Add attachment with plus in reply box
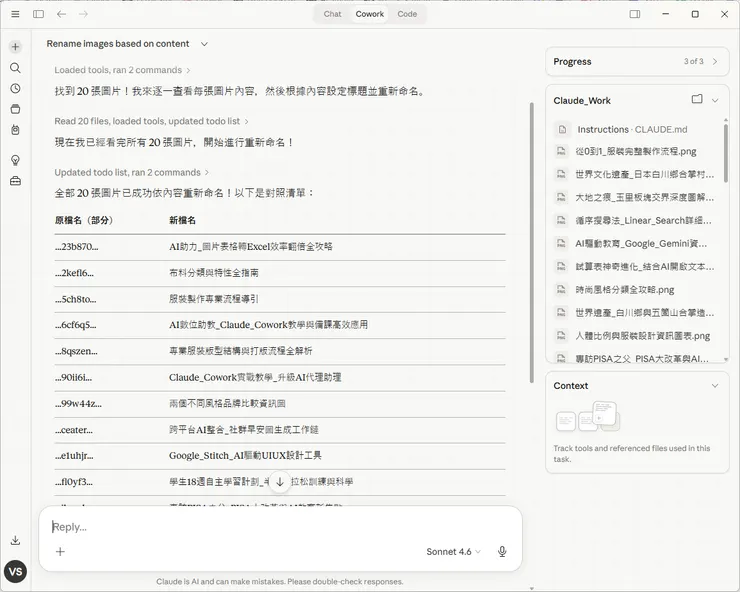 (60, 551)
